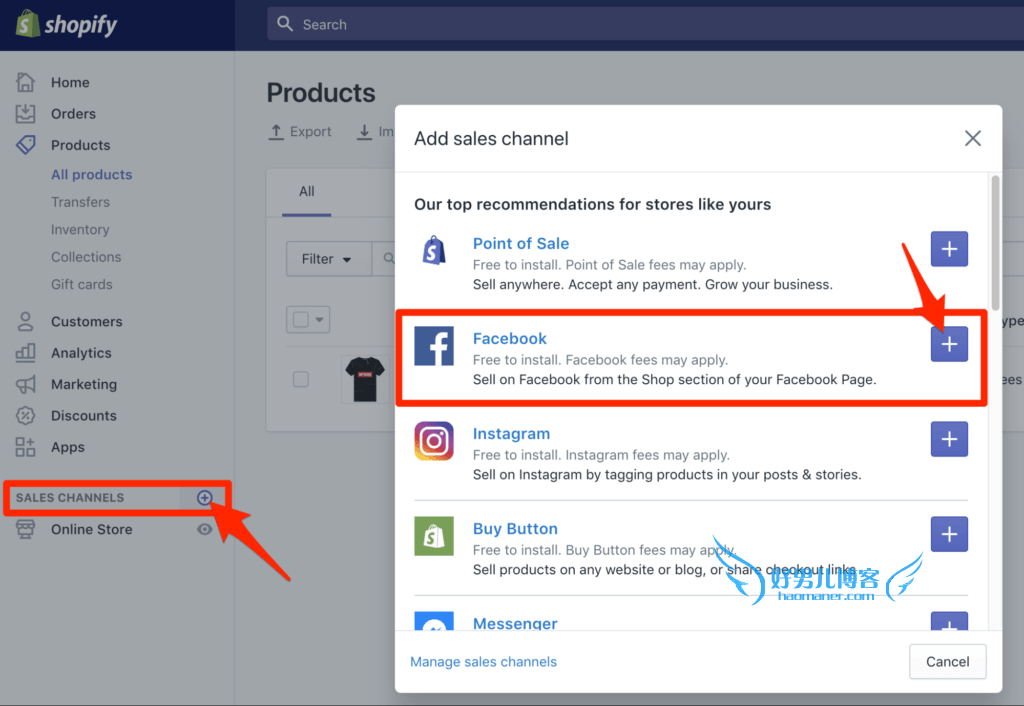
Task: Open Products in the sidebar
Action: tap(80, 145)
